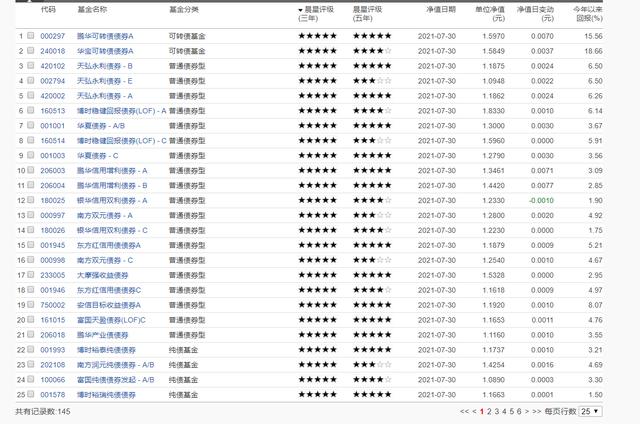Open fund link 东方红信用债债券A

pos(109,246)
